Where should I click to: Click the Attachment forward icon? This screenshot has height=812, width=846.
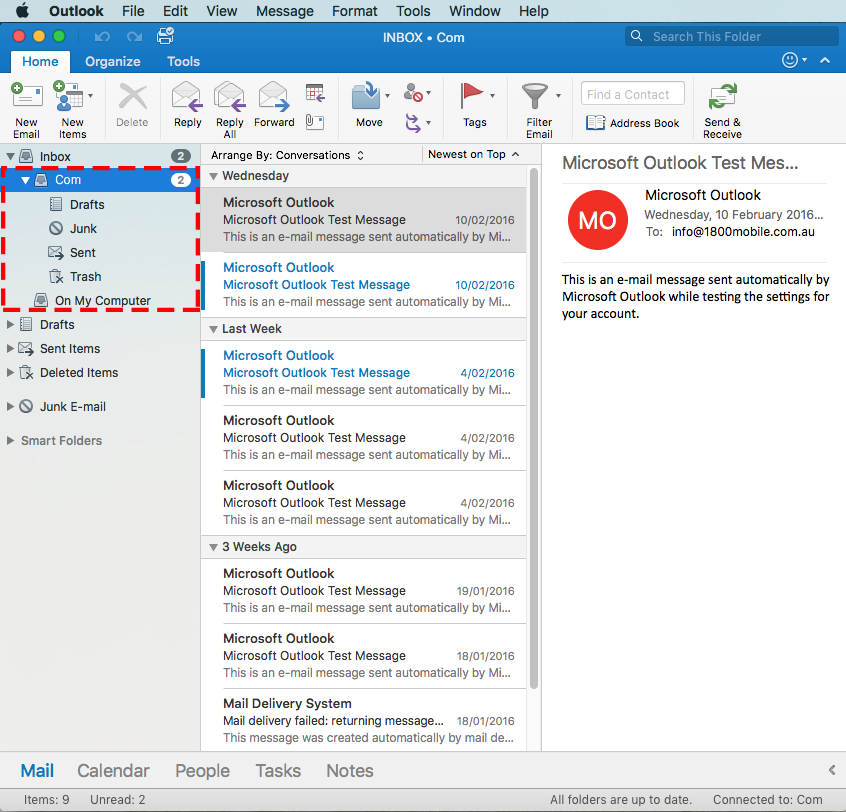pyautogui.click(x=315, y=122)
